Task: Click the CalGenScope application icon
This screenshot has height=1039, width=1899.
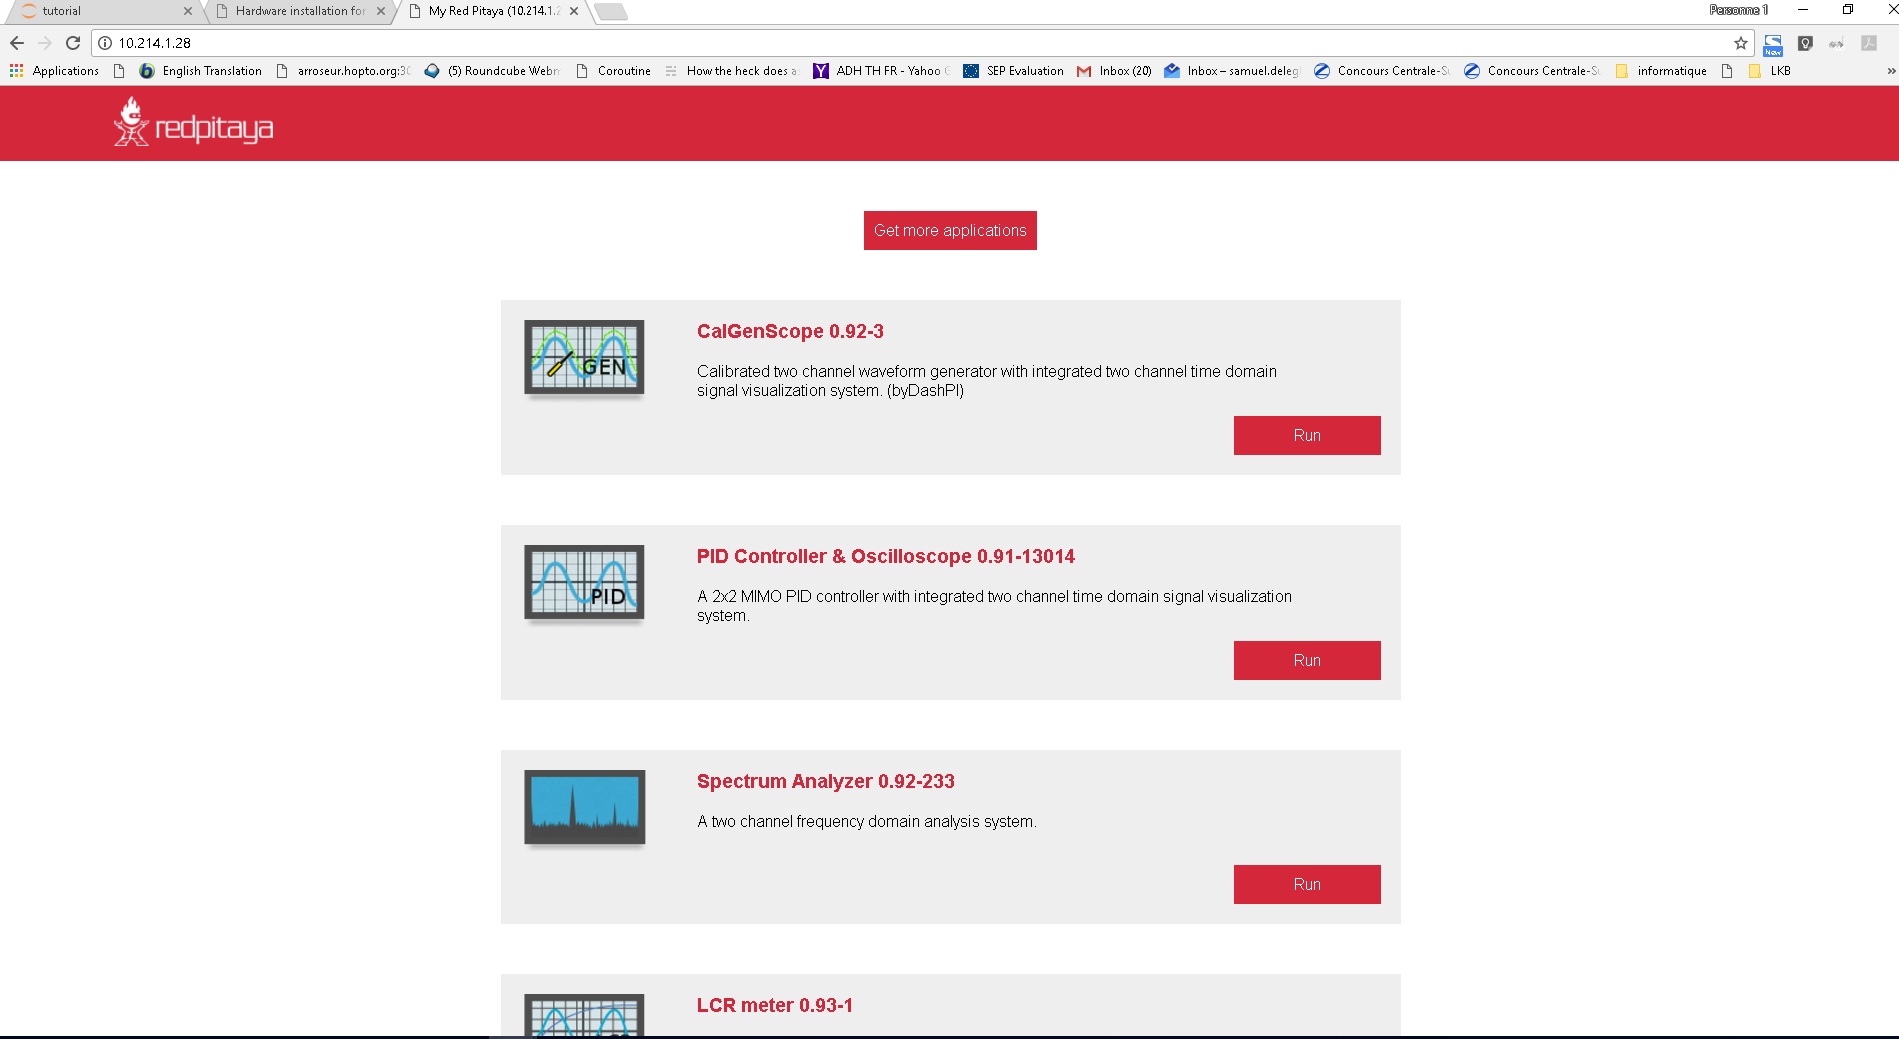Action: click(x=584, y=358)
